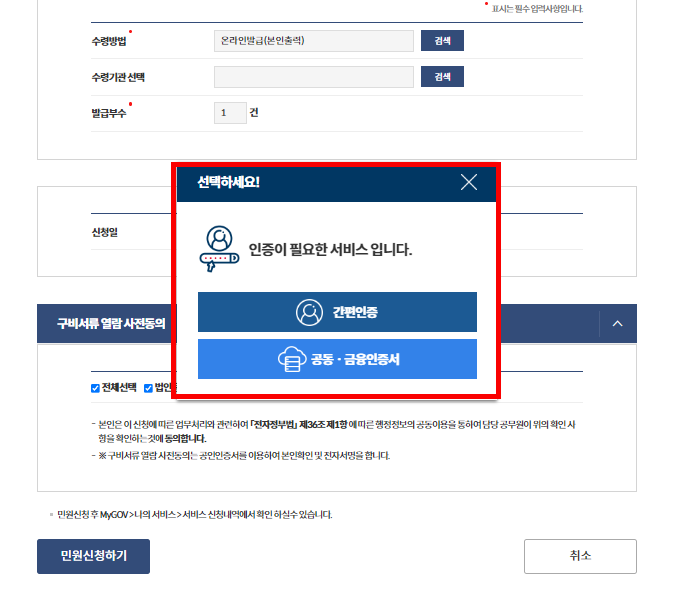
Task: Focus the 수령방법 field showing 온라인발급(본인출력)
Action: tap(314, 41)
